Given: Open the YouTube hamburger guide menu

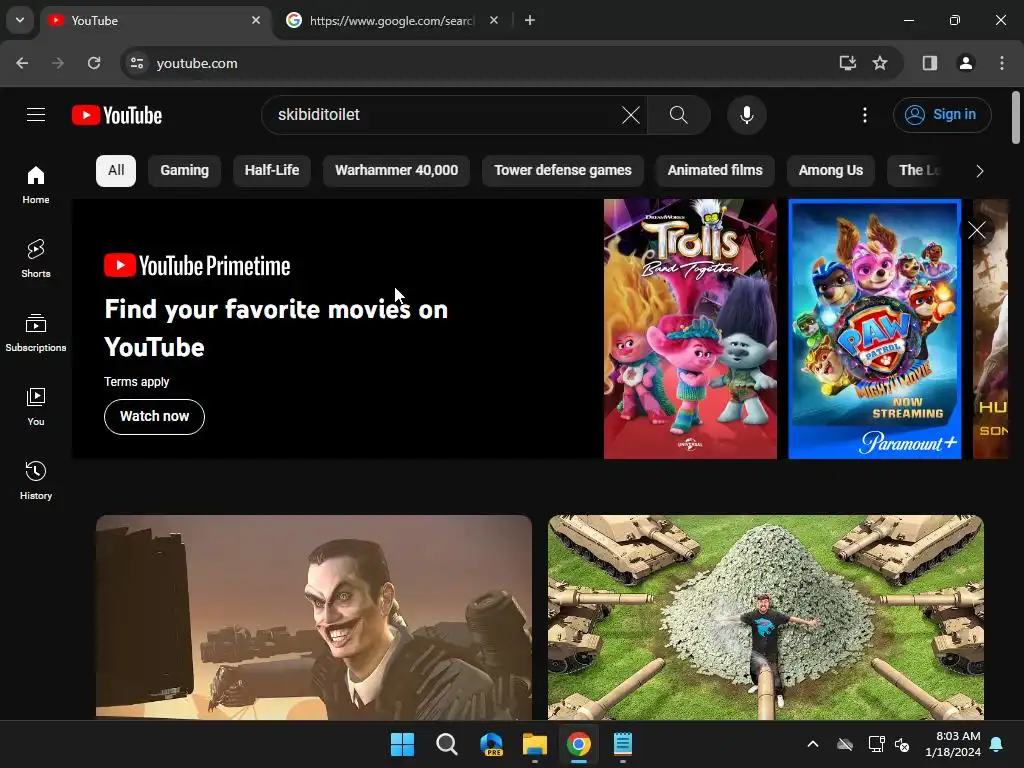Looking at the screenshot, I should [36, 115].
